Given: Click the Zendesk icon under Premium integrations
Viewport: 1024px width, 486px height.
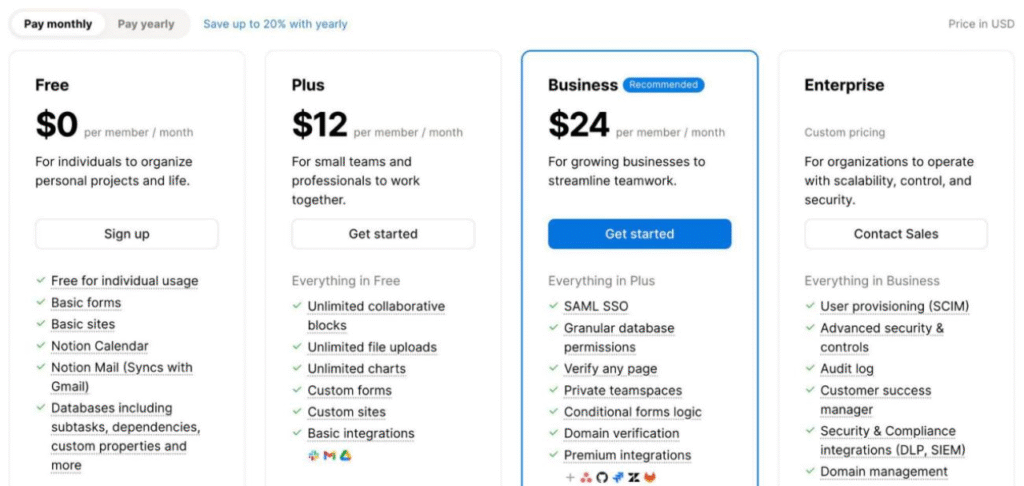Looking at the screenshot, I should click(x=633, y=478).
